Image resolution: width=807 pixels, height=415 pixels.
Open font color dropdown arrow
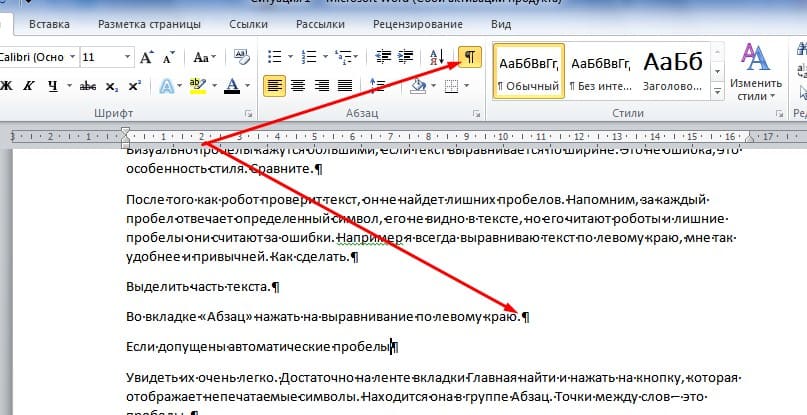(x=247, y=86)
